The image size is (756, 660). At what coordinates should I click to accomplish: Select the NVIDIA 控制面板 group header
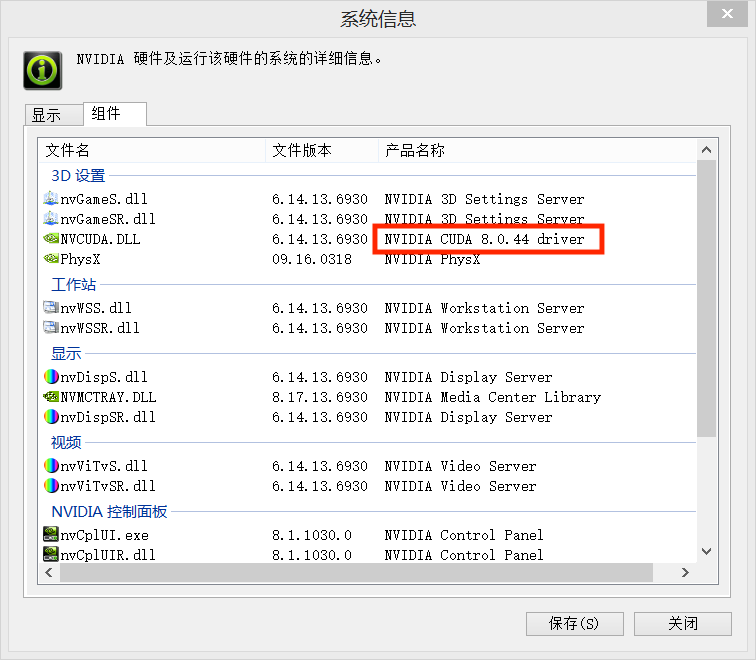point(109,511)
